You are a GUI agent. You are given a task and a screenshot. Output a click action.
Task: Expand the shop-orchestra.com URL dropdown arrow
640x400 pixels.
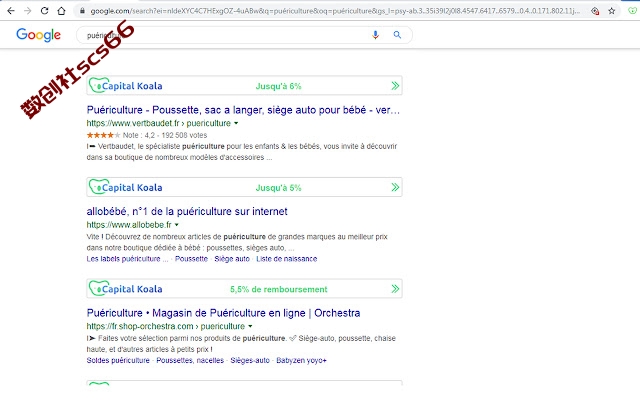[250, 327]
